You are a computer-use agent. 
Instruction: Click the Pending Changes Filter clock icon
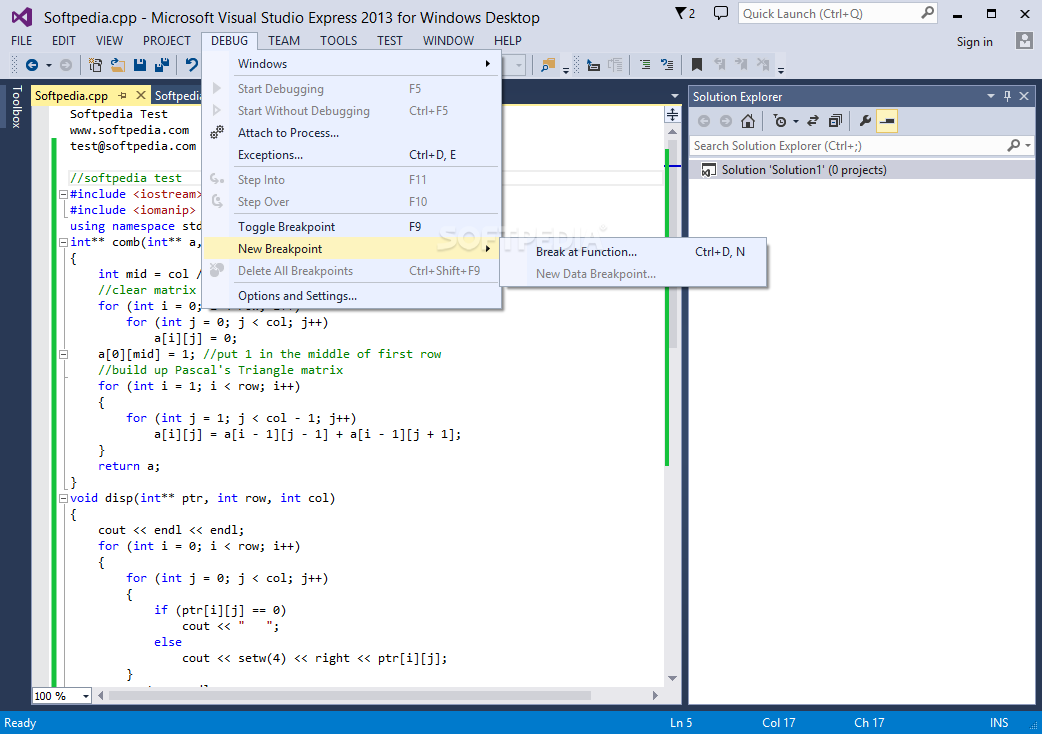781,121
